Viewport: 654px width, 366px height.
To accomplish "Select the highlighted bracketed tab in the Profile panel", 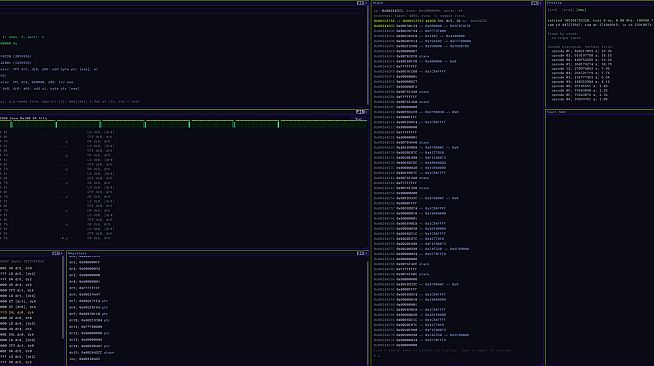I will (581, 10).
